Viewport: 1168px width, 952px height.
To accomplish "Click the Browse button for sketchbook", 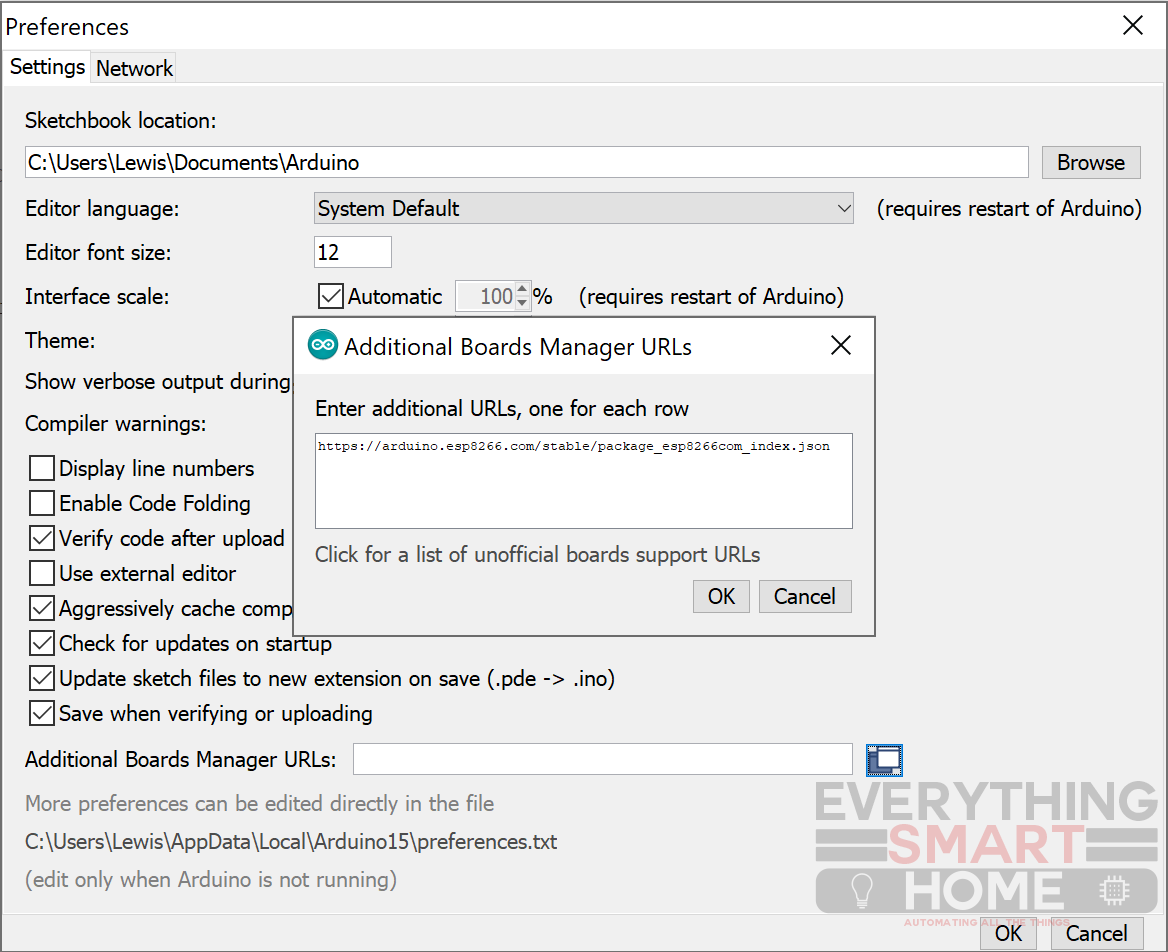I will (x=1091, y=162).
